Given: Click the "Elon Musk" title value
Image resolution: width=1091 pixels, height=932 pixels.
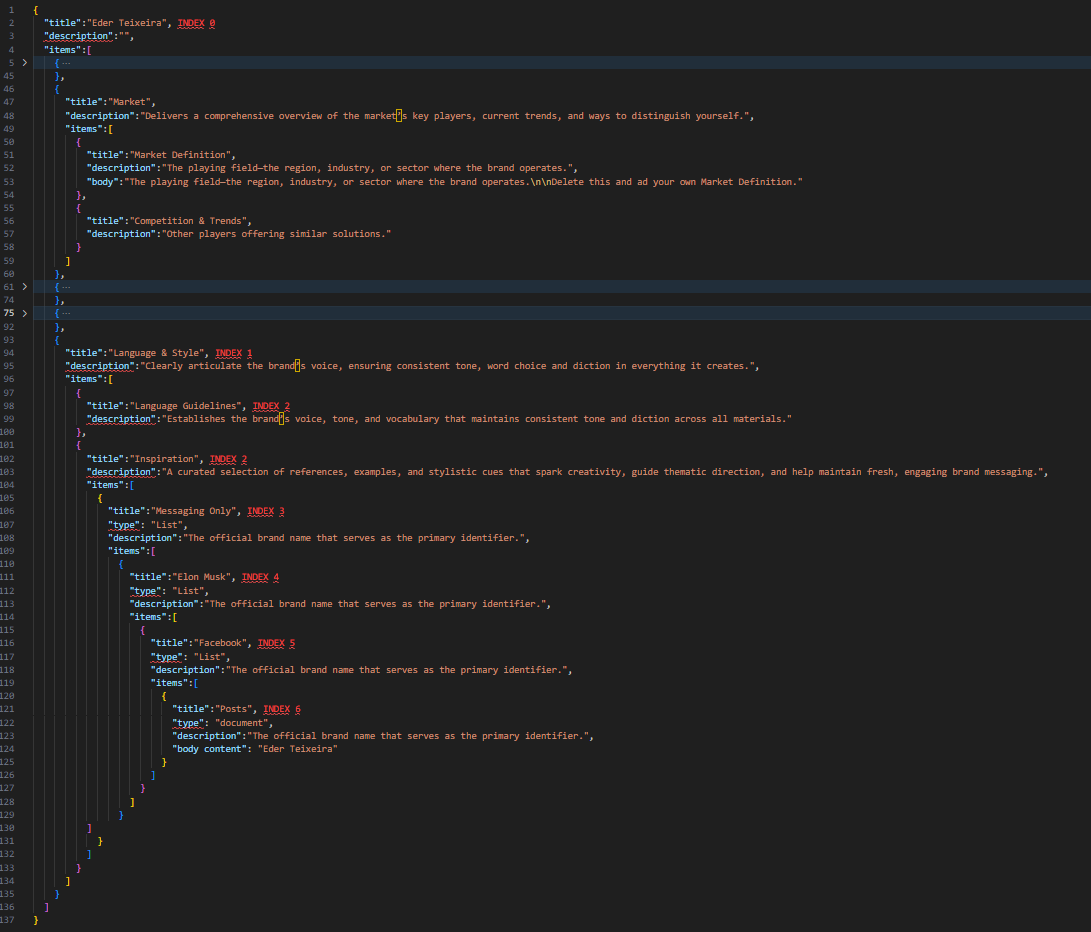Looking at the screenshot, I should coord(203,577).
